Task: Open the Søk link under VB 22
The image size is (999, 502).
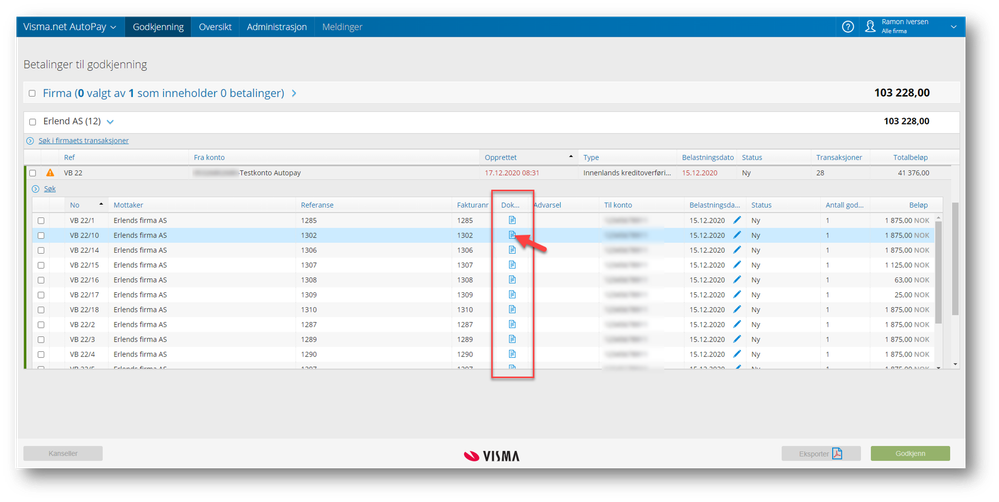Action: coord(50,189)
